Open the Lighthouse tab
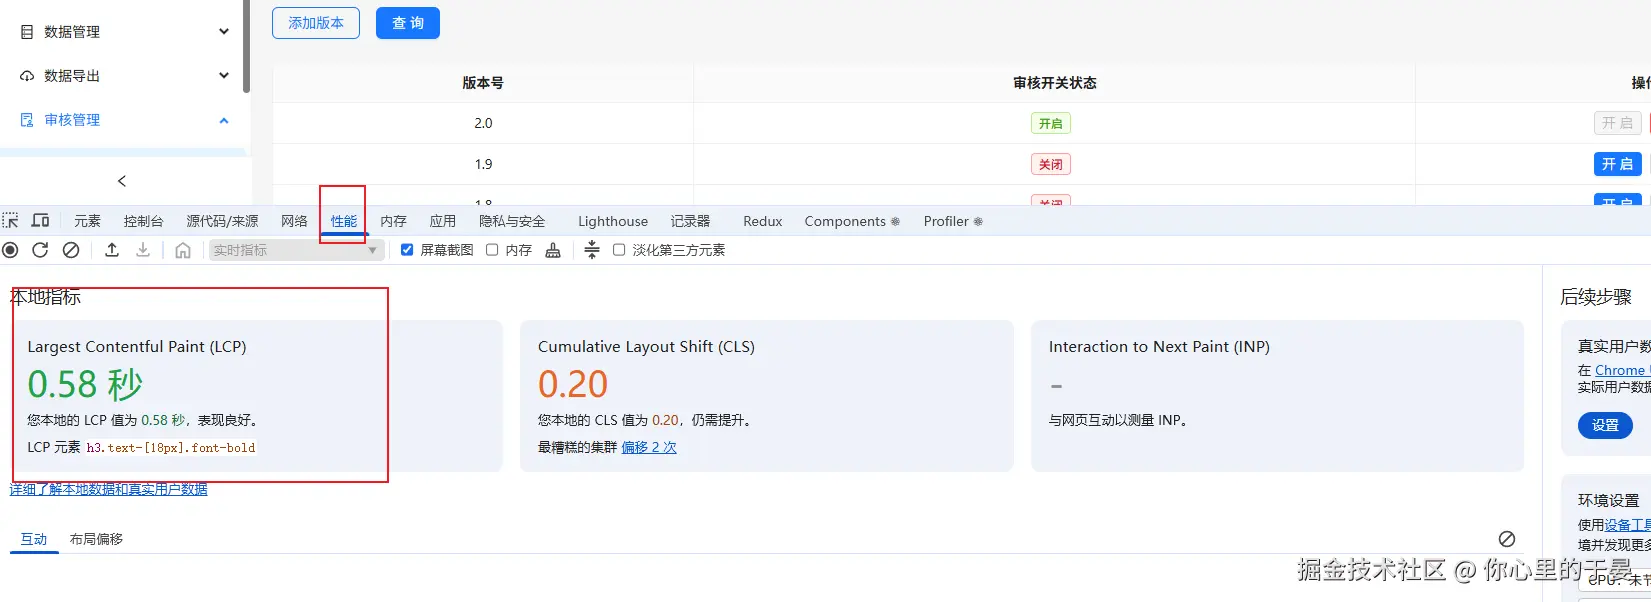Image resolution: width=1651 pixels, height=602 pixels. click(613, 221)
